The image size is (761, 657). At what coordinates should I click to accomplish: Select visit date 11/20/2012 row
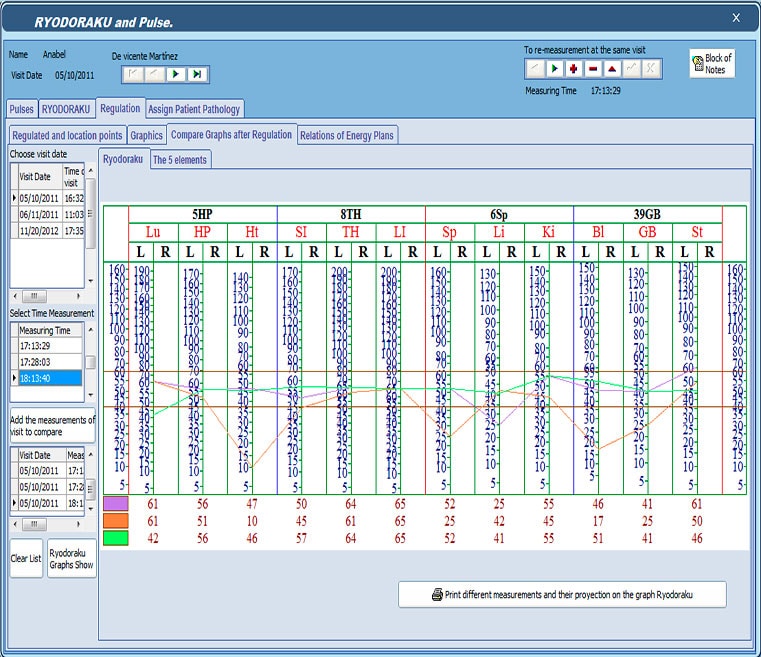tap(39, 229)
